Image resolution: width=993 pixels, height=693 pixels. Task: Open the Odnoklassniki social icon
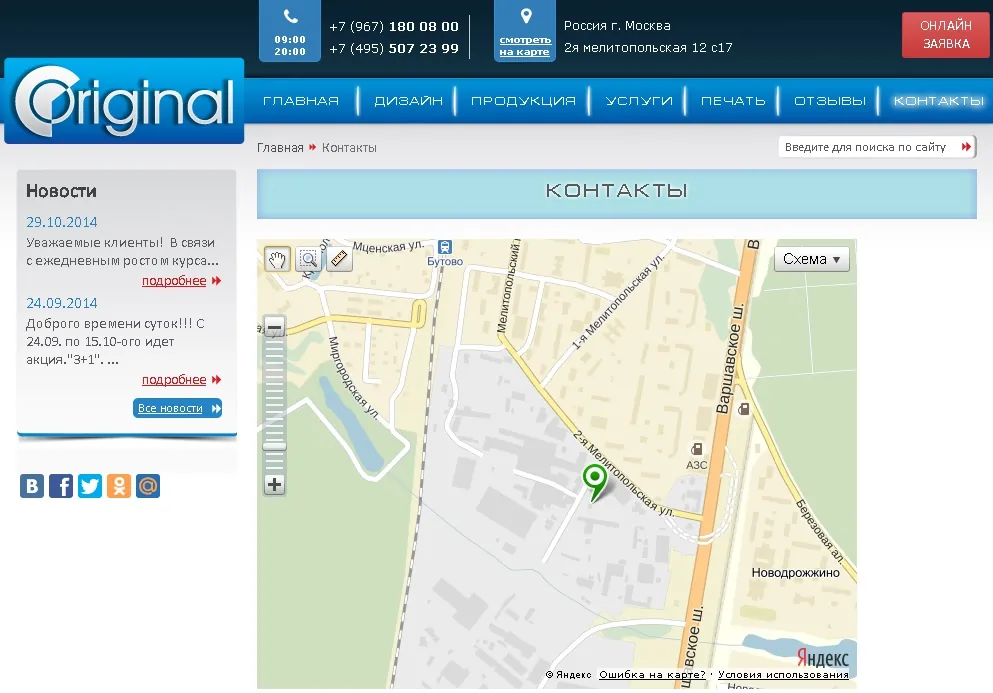click(x=119, y=486)
